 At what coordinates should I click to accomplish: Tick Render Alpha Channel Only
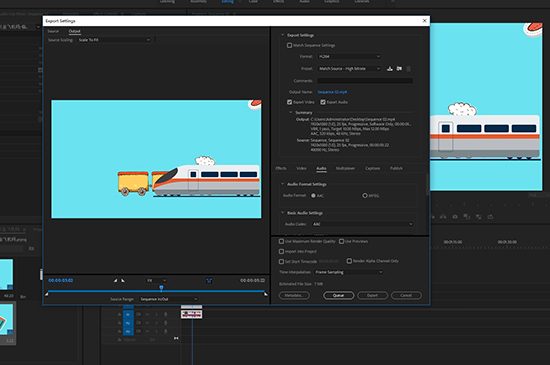tap(349, 261)
